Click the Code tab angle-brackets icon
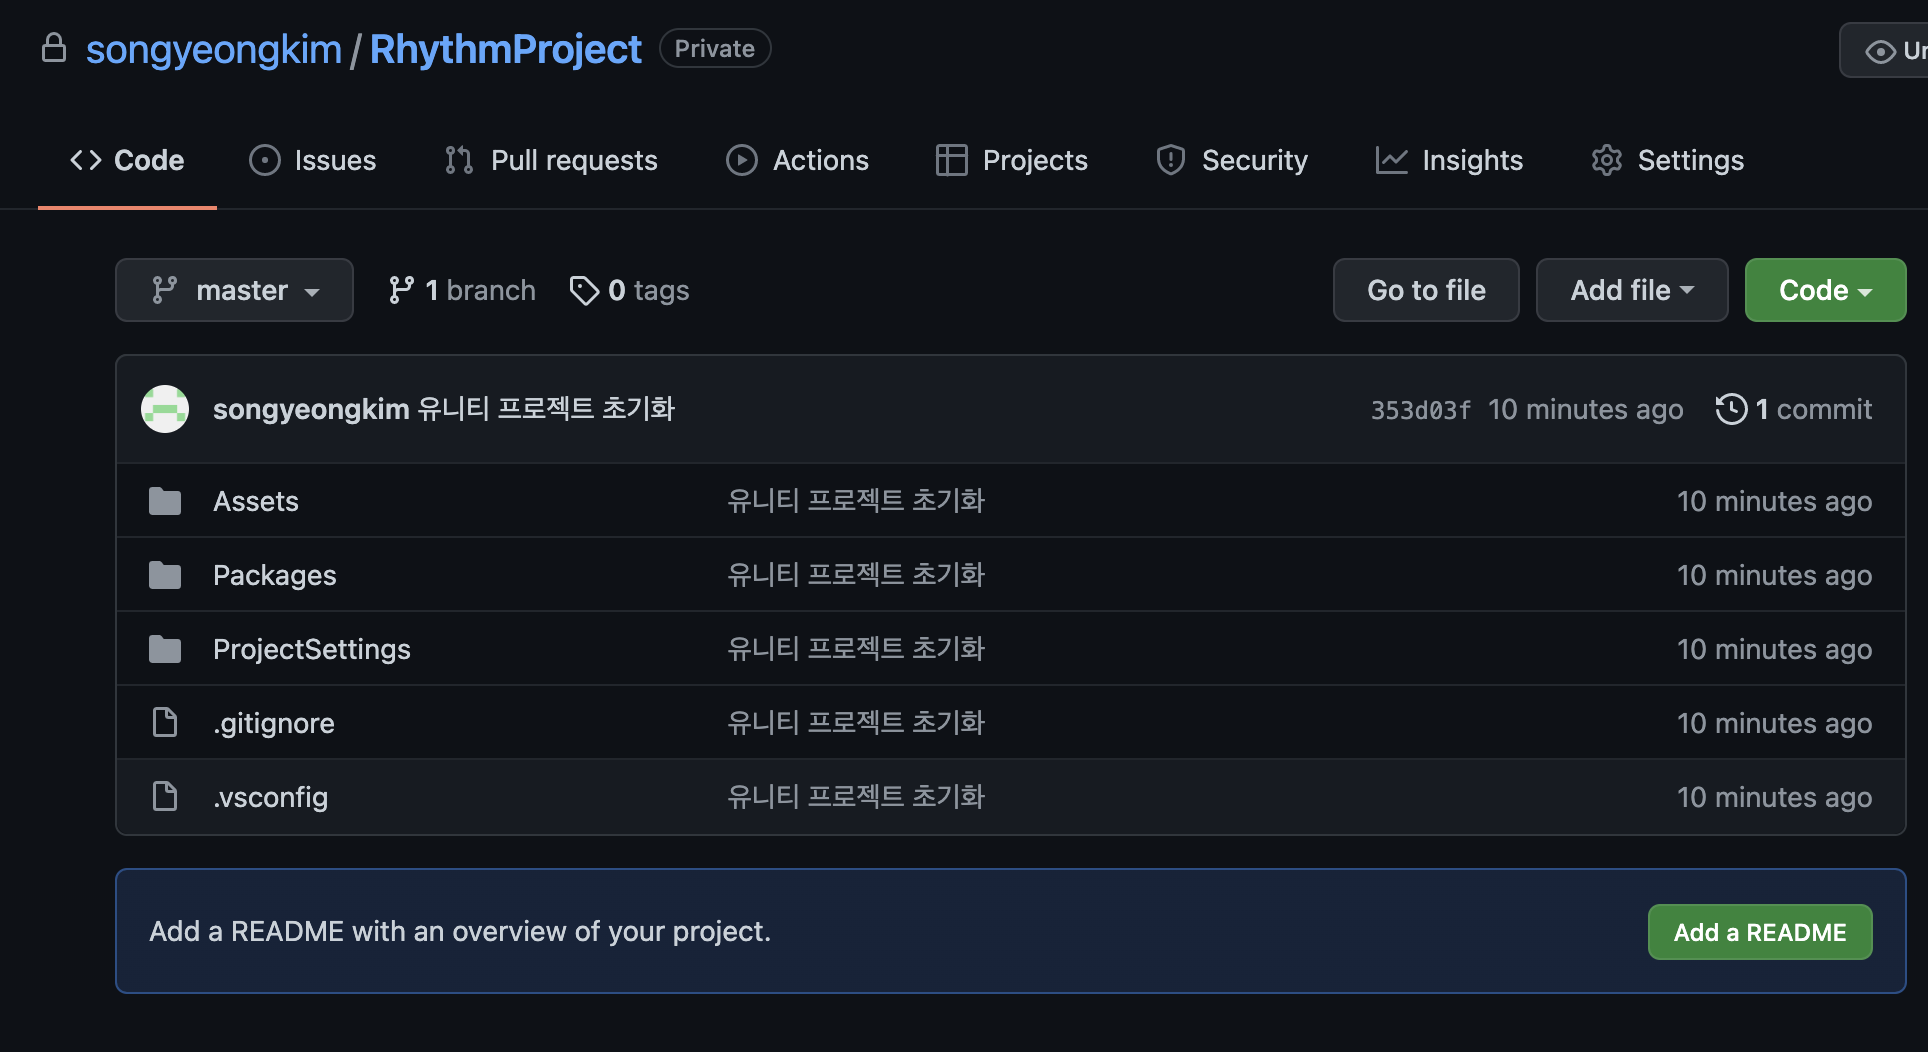Image resolution: width=1928 pixels, height=1052 pixels. pyautogui.click(x=86, y=160)
